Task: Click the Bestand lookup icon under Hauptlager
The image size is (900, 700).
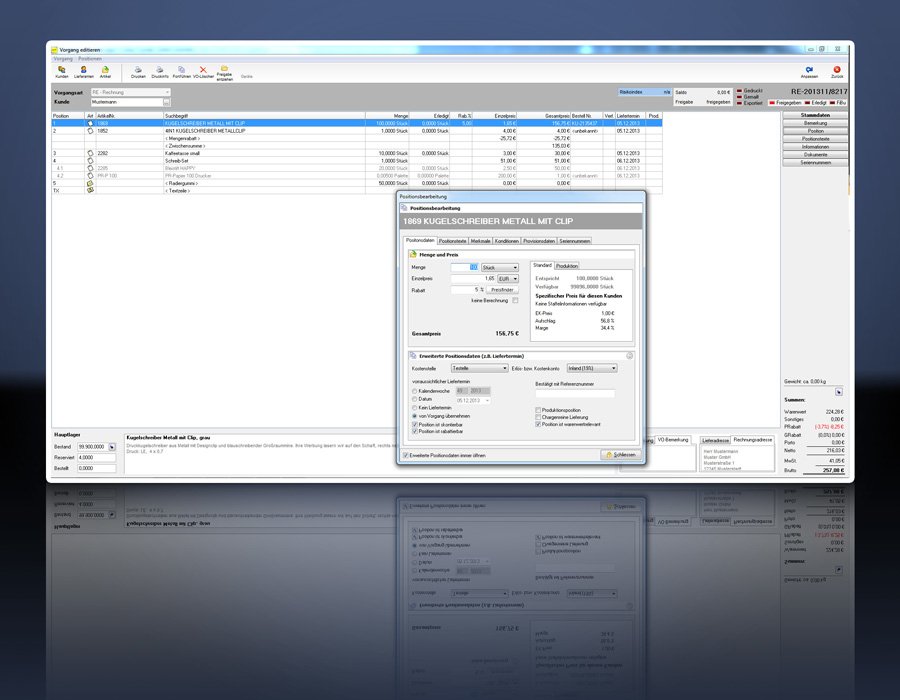Action: click(112, 447)
